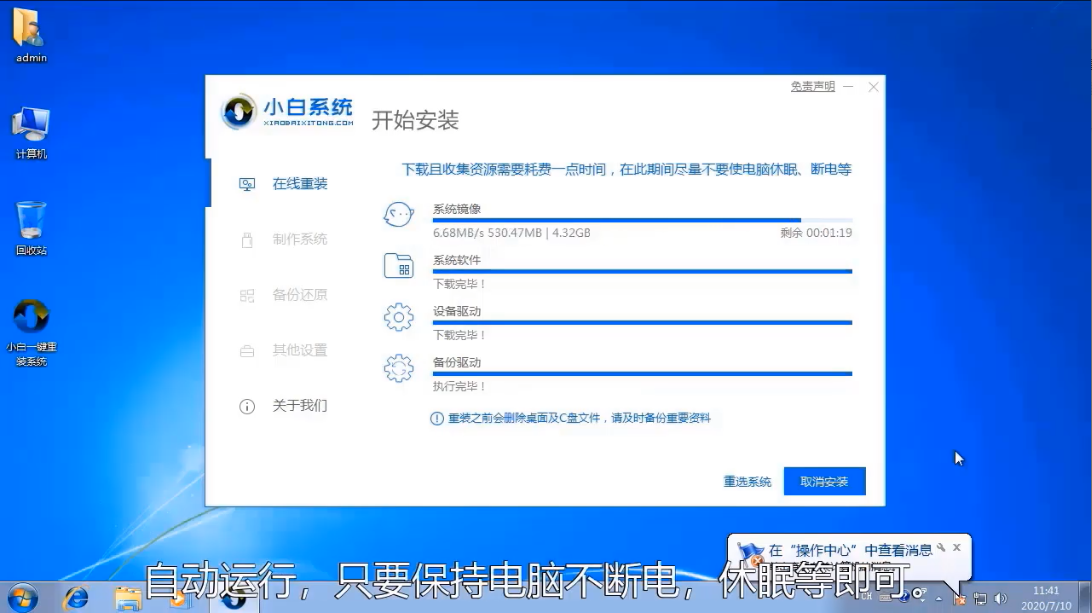Screen dimensions: 1092x613
Task: Click the 备份驱动 gear icon
Action: [x=398, y=368]
